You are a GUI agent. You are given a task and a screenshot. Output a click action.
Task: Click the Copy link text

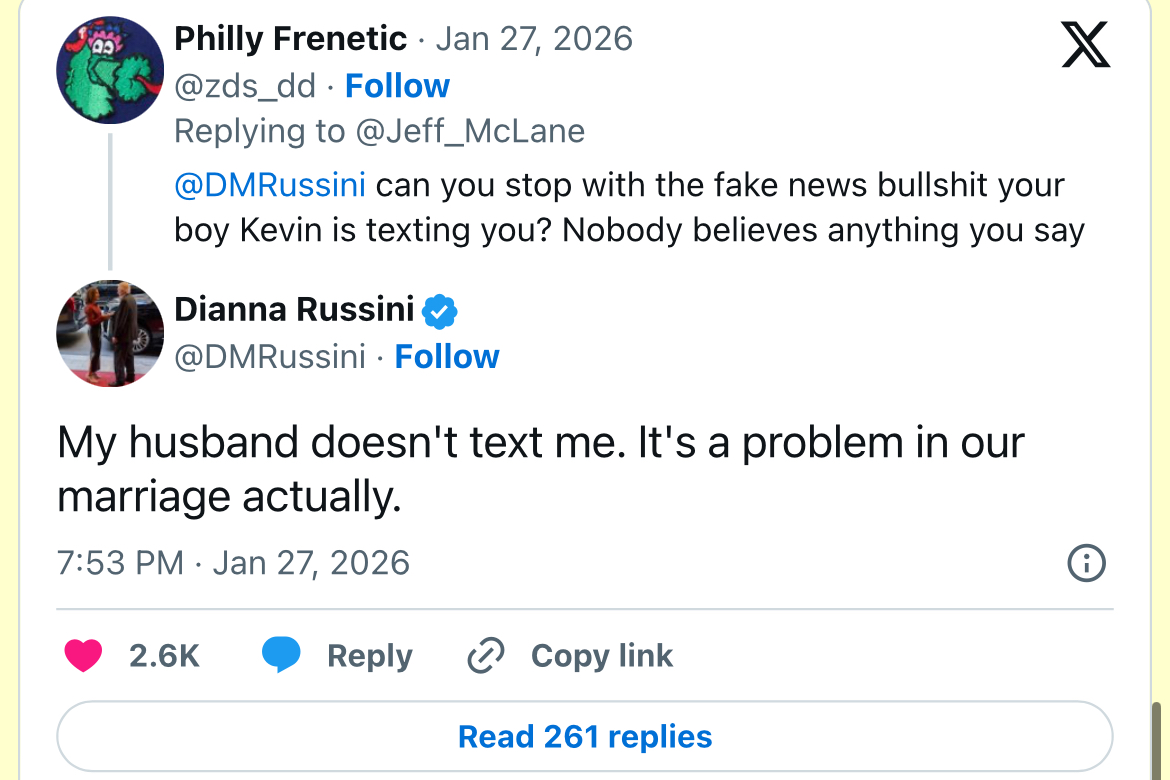coord(601,656)
